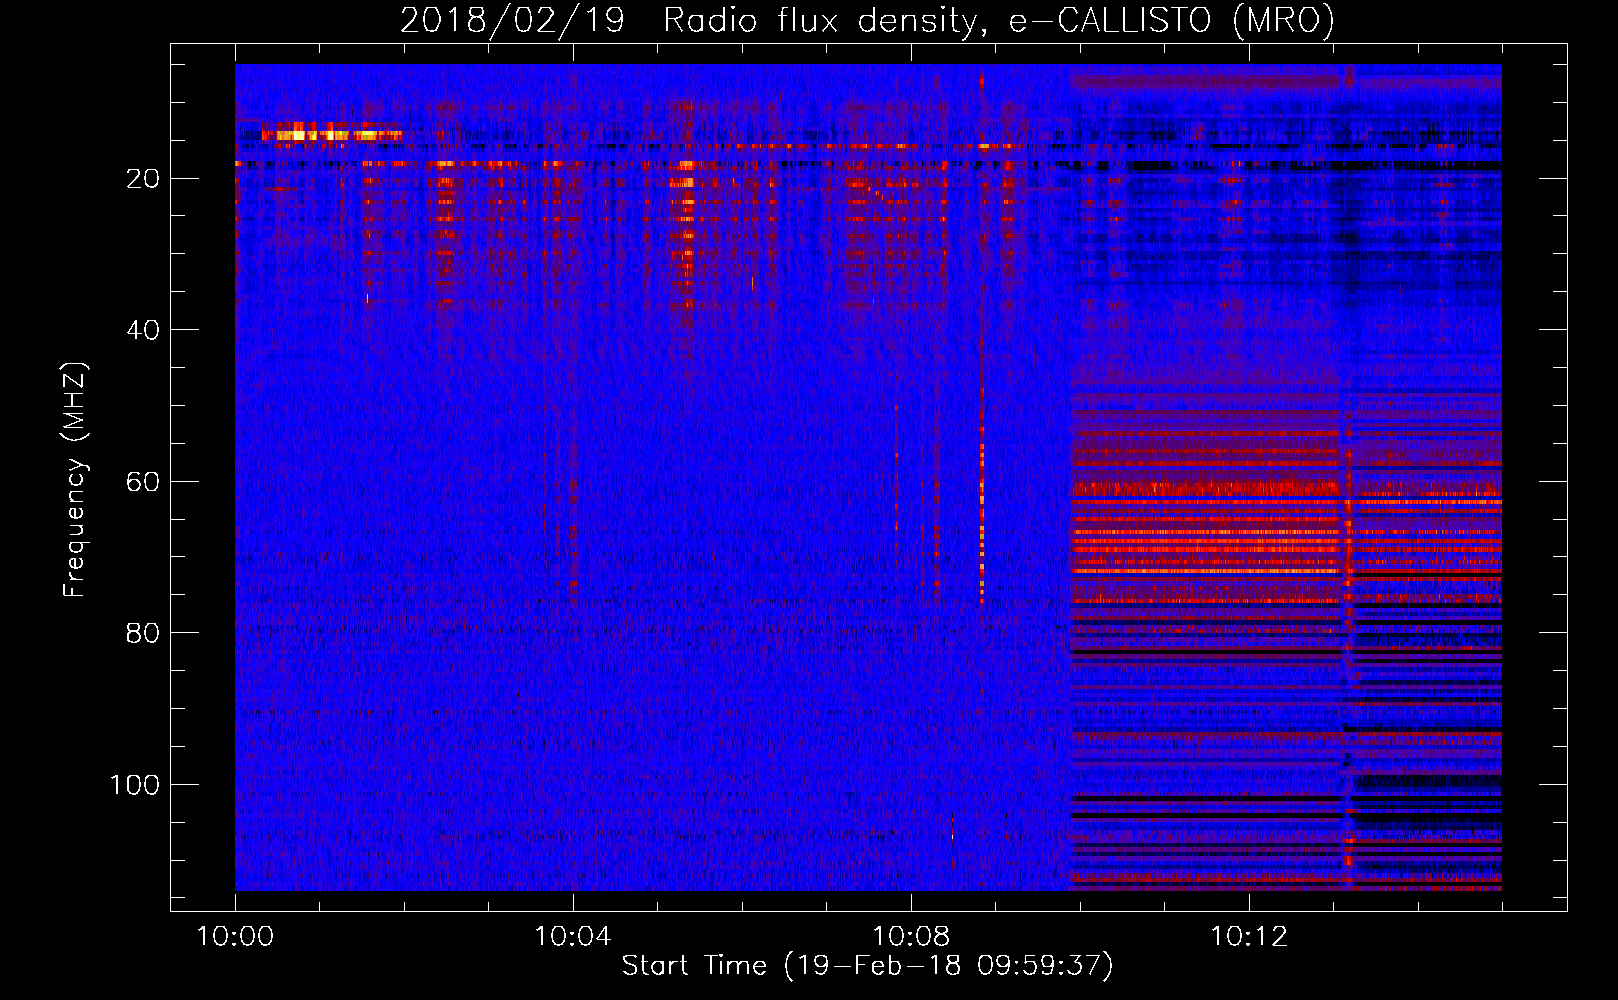This screenshot has height=1000, width=1618.
Task: Click the 'Start Time (19-Feb-18 09:59:37)' label
Action: click(867, 967)
